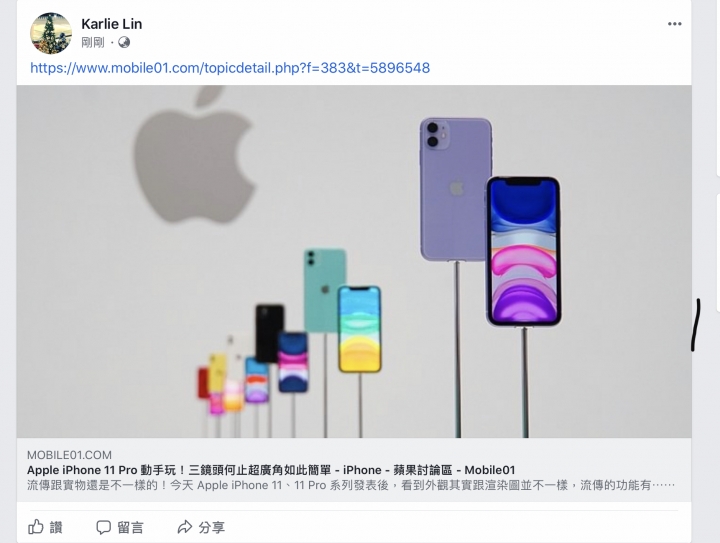Screen dimensions: 720x543
Task: Click the 分享 share button label
Action: 212,527
